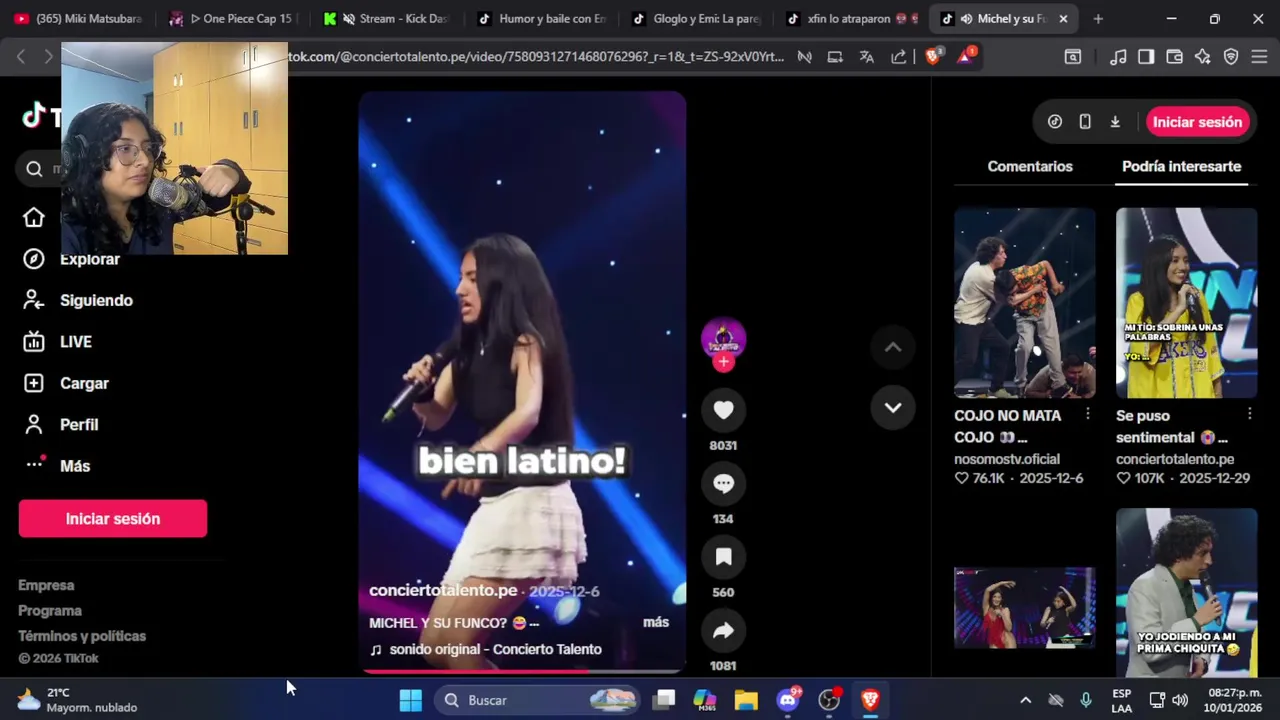
Task: Switch to the Comentarios tab
Action: [1030, 166]
